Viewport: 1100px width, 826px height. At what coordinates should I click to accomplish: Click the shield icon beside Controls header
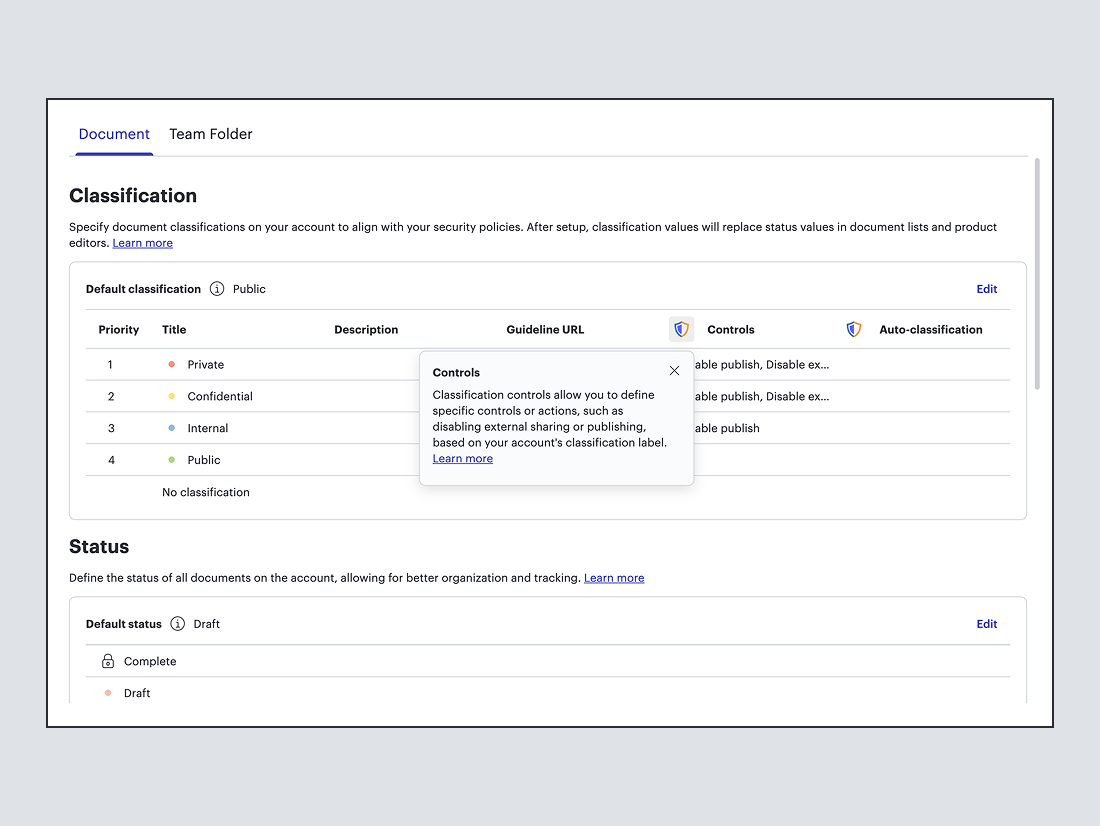click(x=681, y=329)
